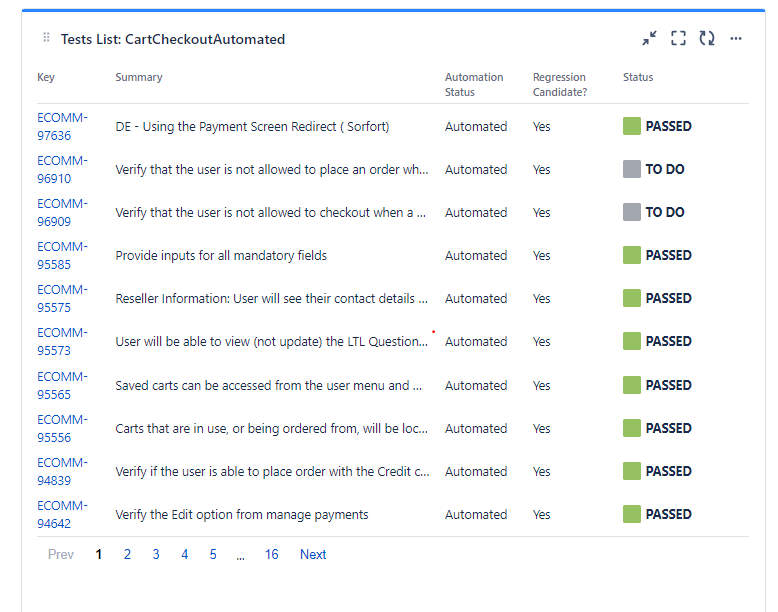
Task: Click the Status column header
Action: pos(638,77)
